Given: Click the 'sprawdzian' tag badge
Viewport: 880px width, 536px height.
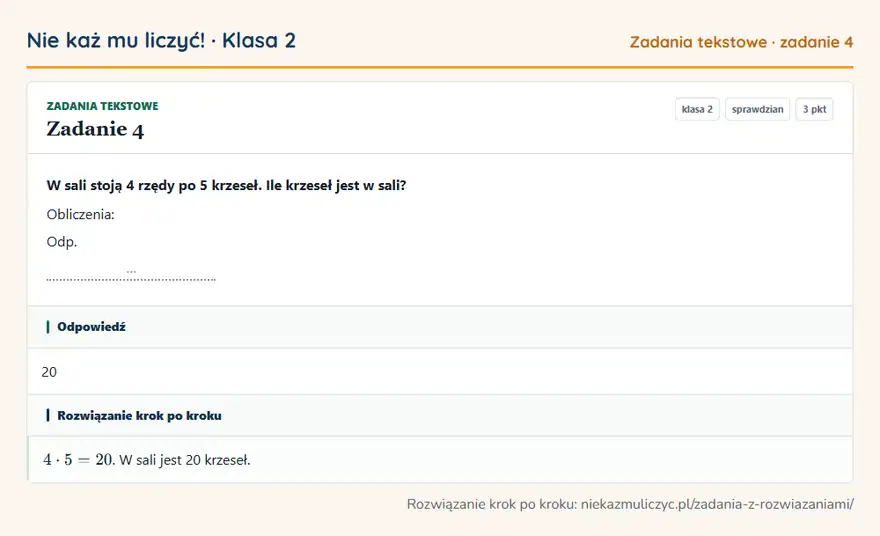Looking at the screenshot, I should point(757,109).
